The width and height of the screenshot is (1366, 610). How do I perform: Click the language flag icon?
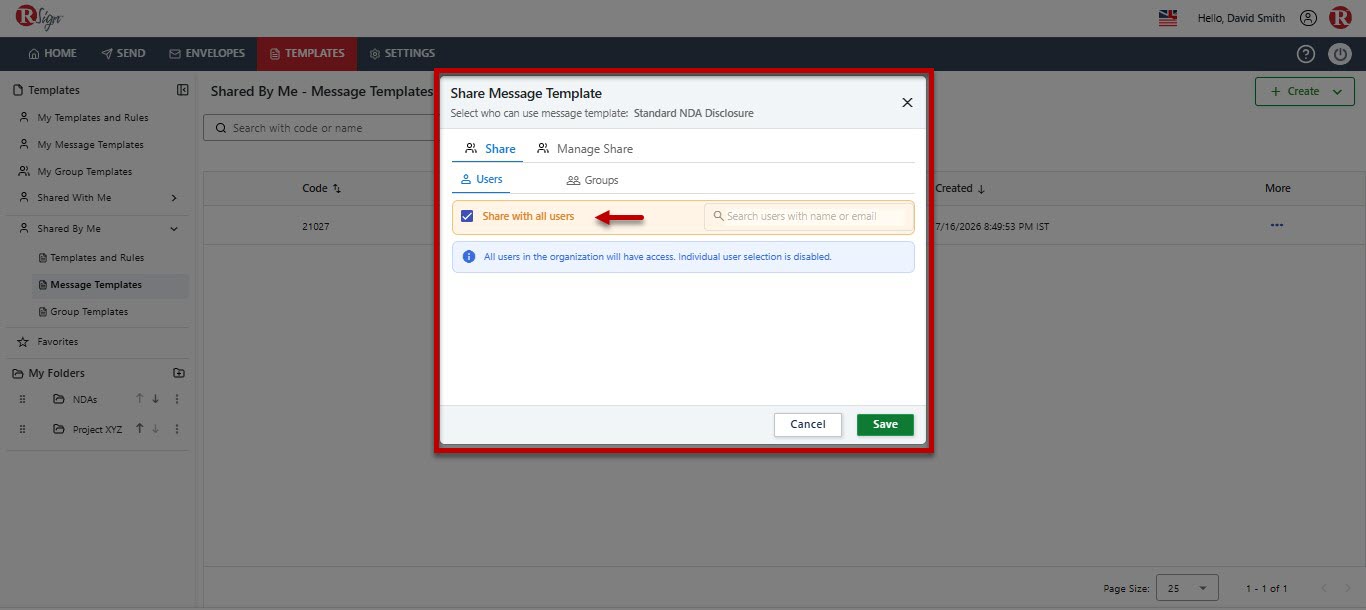point(1167,18)
